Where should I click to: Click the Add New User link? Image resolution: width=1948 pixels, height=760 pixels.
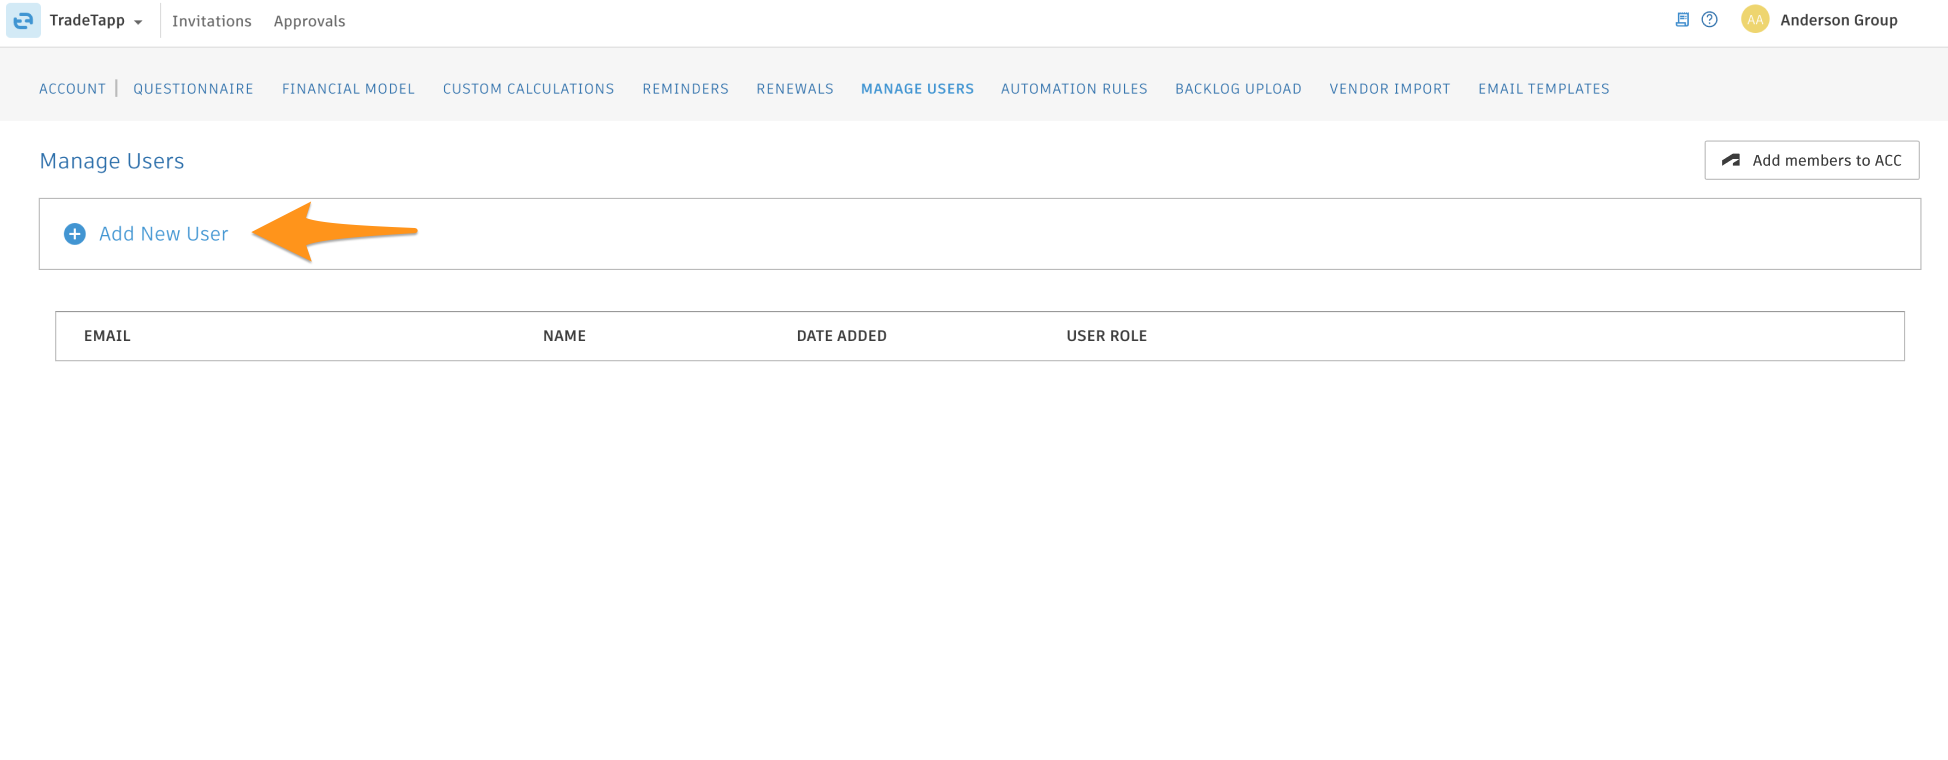pyautogui.click(x=163, y=234)
